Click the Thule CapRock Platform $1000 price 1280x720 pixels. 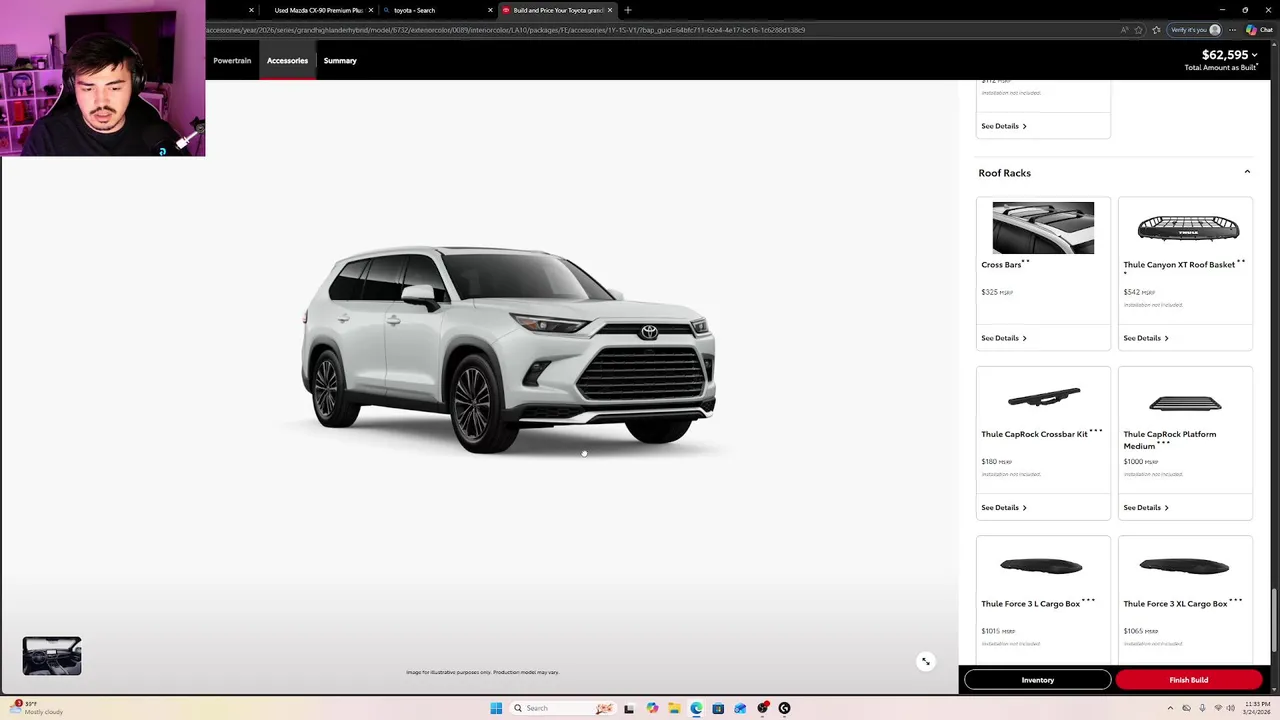point(1140,462)
